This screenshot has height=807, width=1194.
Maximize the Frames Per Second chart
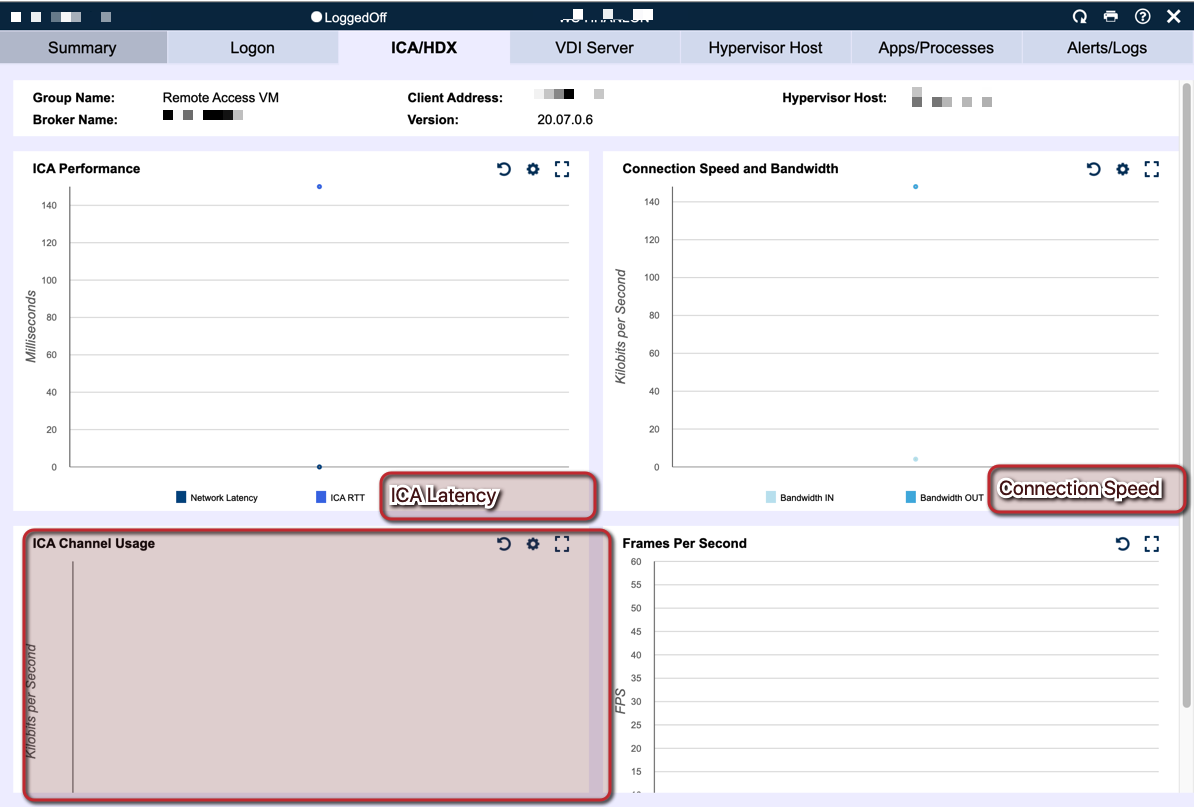point(1151,544)
